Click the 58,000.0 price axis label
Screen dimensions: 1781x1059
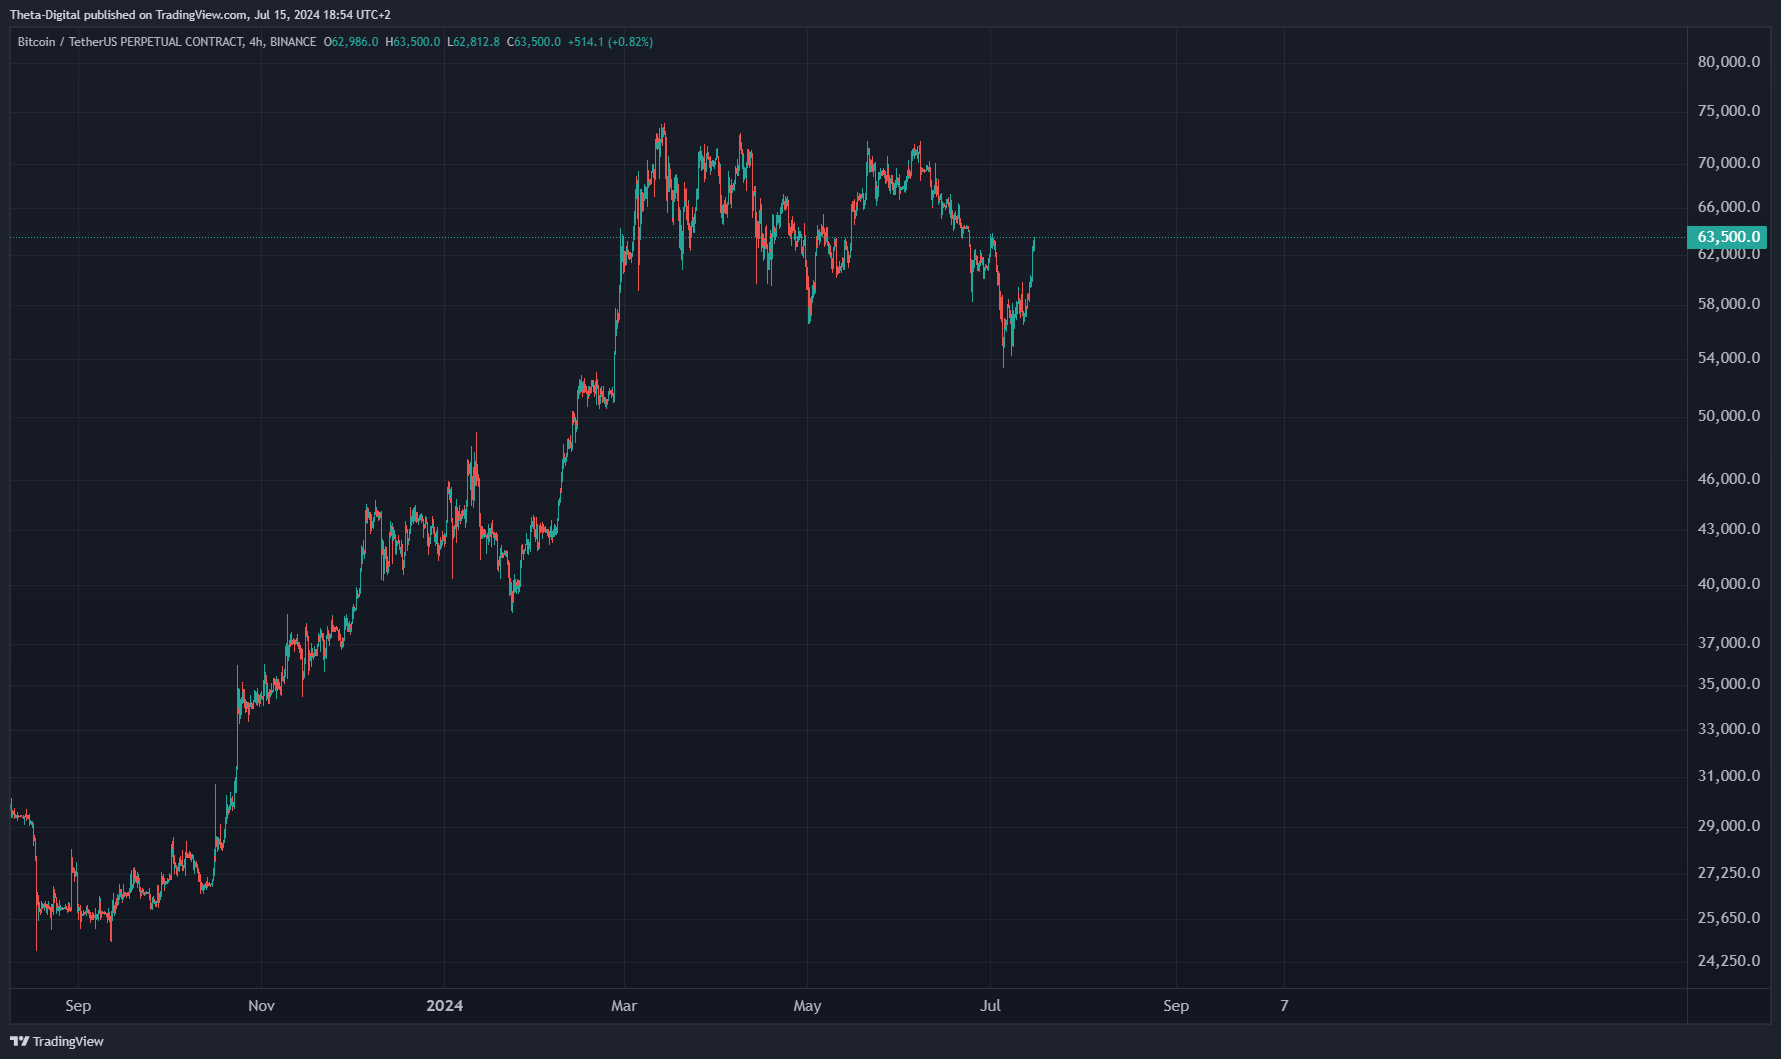[x=1729, y=304]
